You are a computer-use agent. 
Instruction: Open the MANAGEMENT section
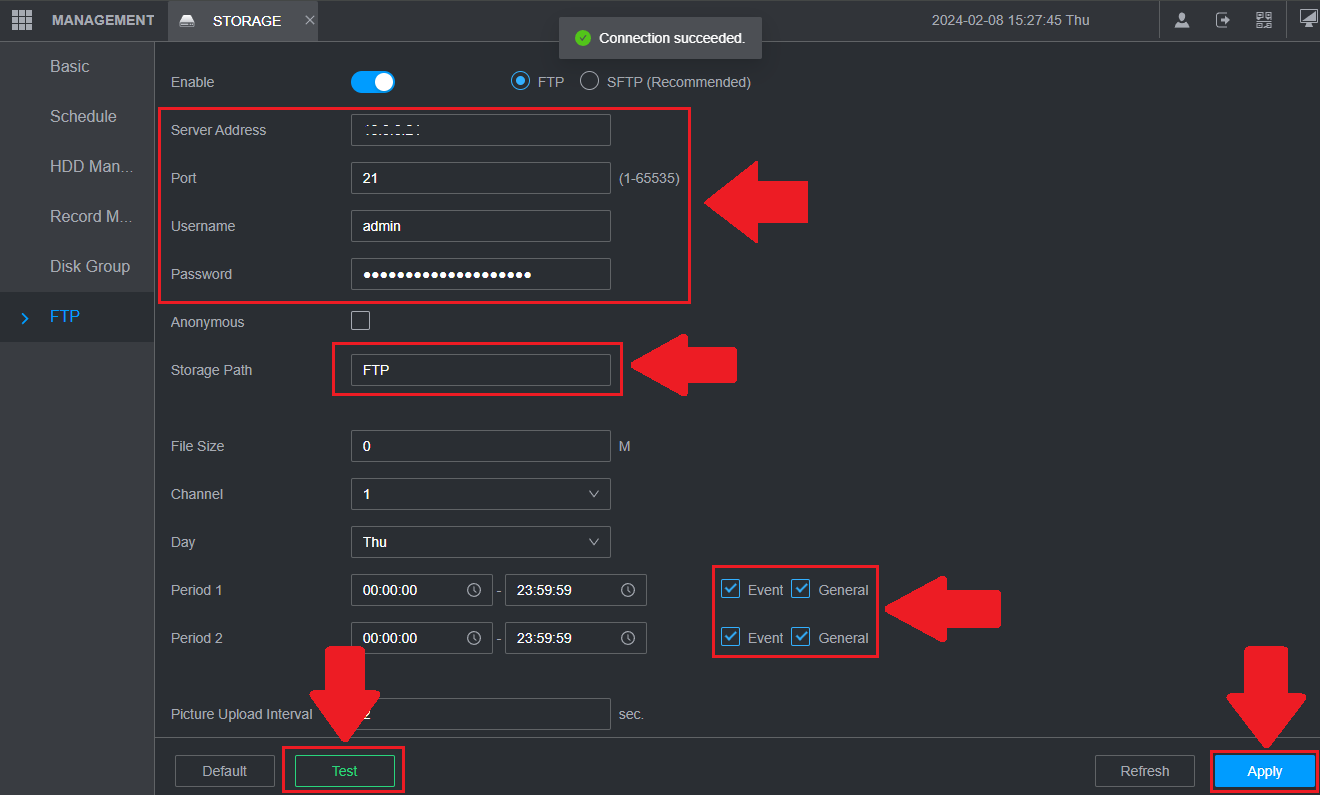click(103, 20)
